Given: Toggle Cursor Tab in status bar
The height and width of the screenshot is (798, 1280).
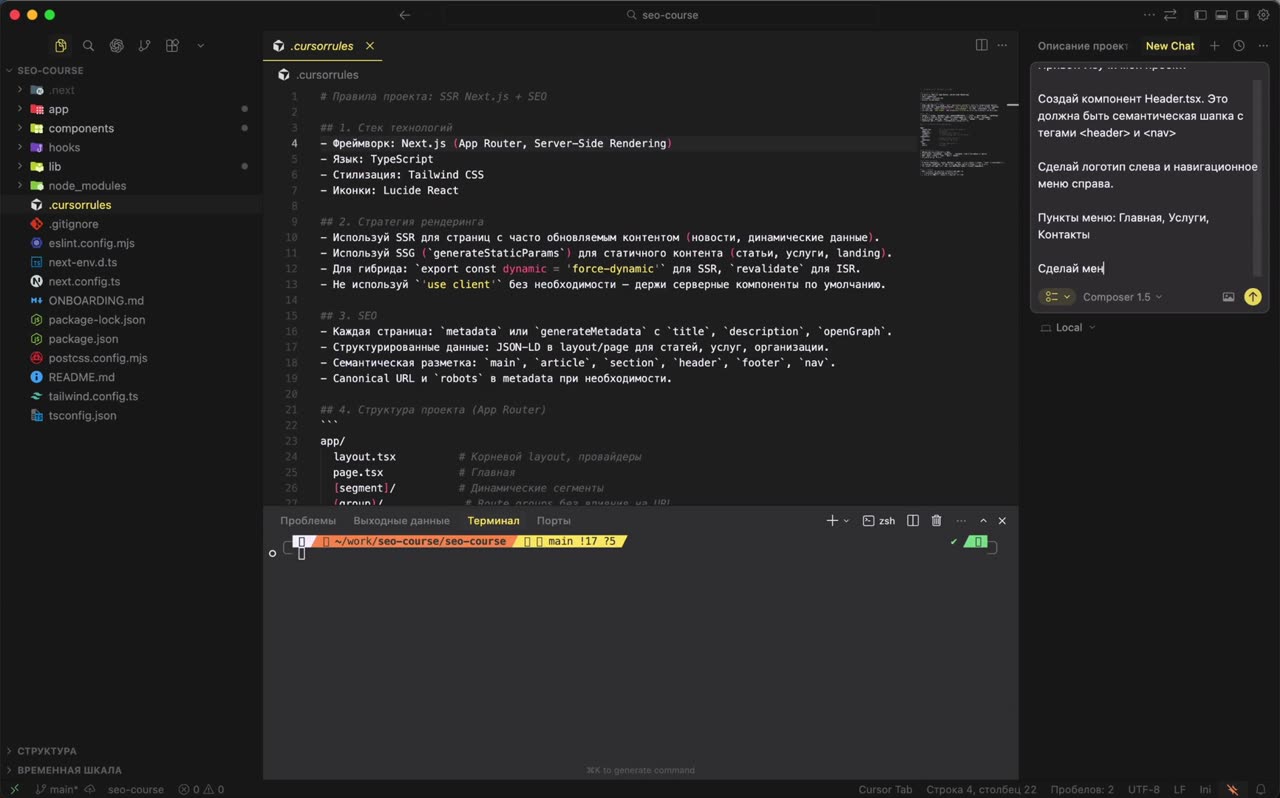Looking at the screenshot, I should point(885,789).
